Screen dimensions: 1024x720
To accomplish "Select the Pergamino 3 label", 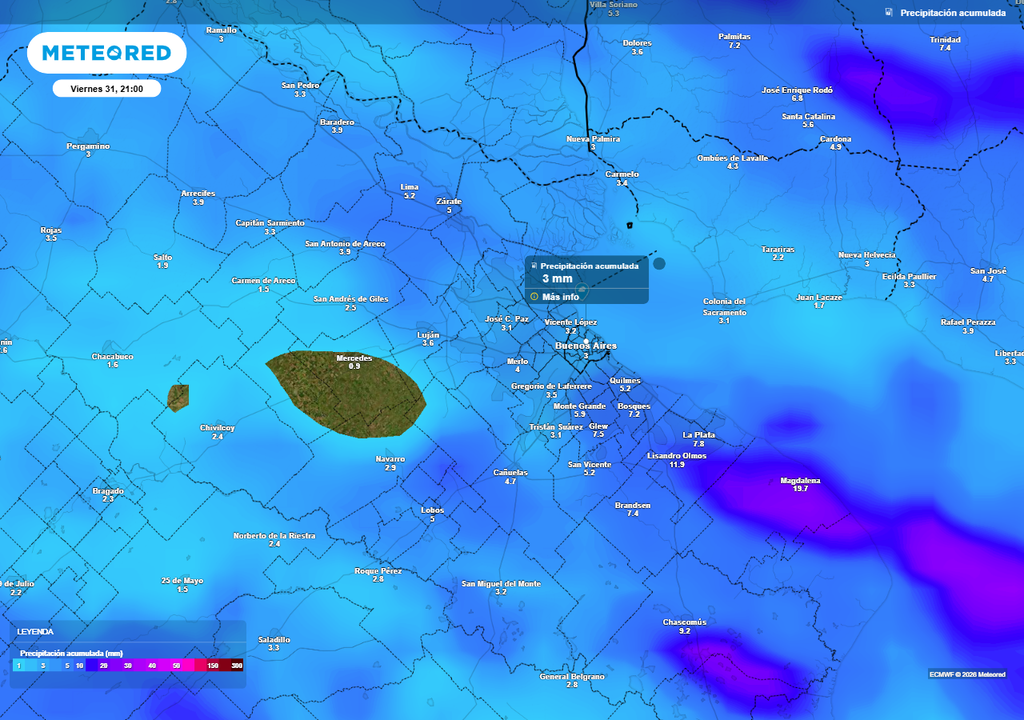I will (x=88, y=150).
